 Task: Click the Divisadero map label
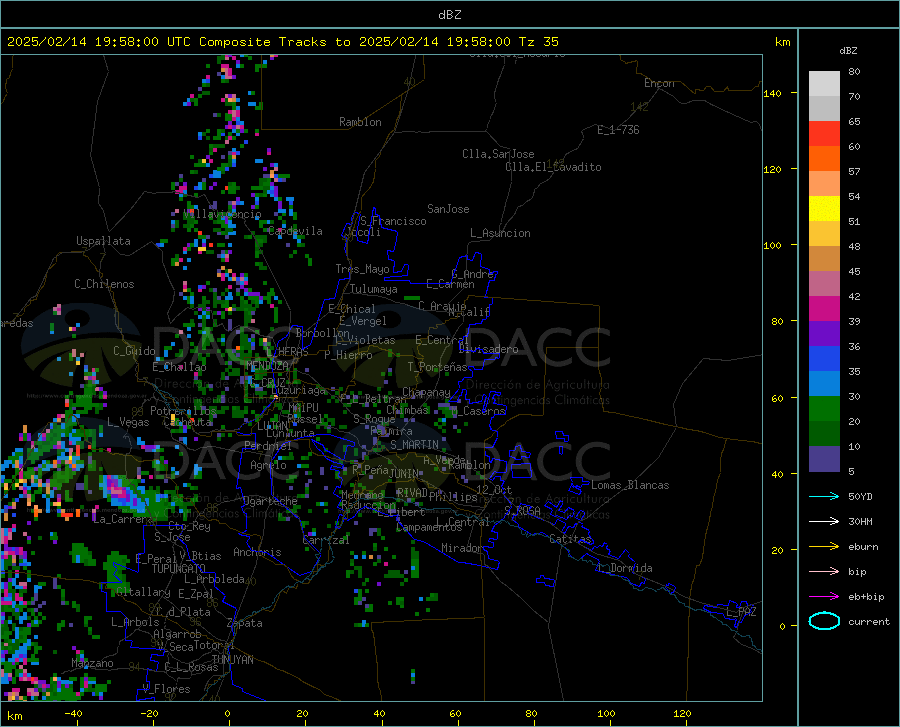tap(488, 349)
